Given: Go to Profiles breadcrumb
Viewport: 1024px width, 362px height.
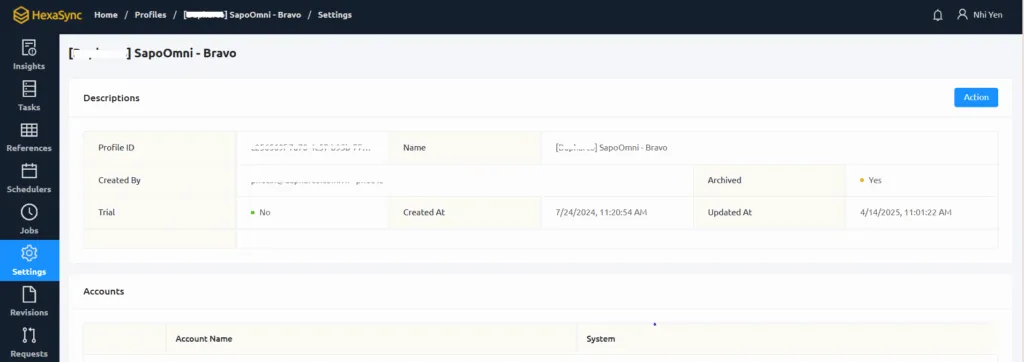Looking at the screenshot, I should coord(150,14).
